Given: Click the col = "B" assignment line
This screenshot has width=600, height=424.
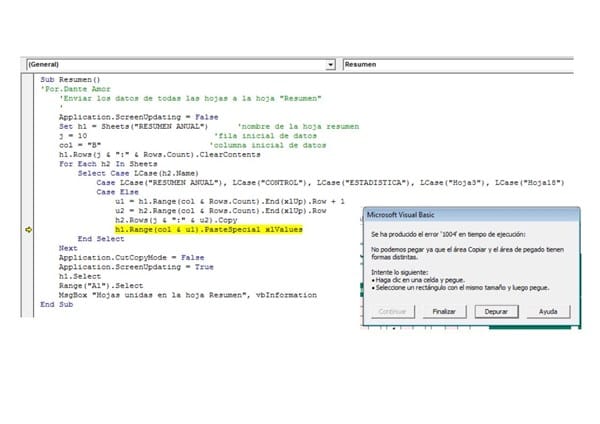Looking at the screenshot, I should (81, 144).
